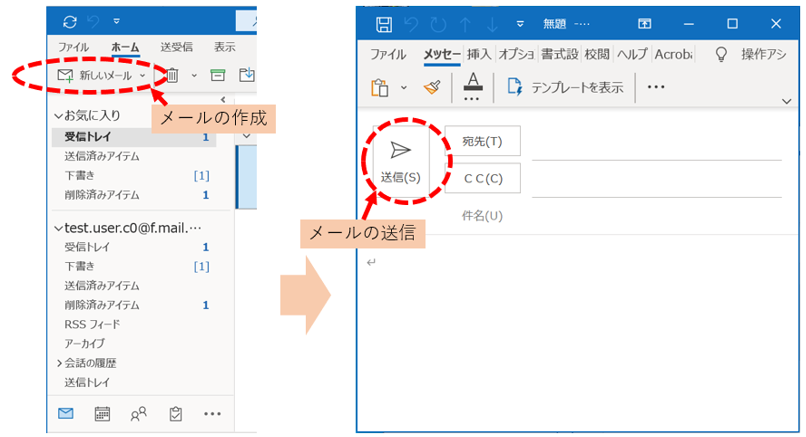The height and width of the screenshot is (437, 806).
Task: Click the テンプレートを表示 button
Action: [x=566, y=87]
